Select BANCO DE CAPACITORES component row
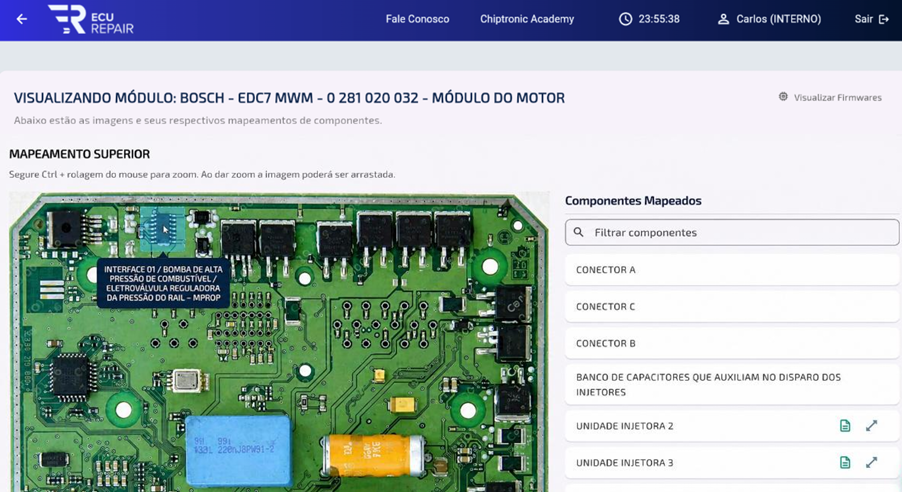902x492 pixels. coord(732,384)
